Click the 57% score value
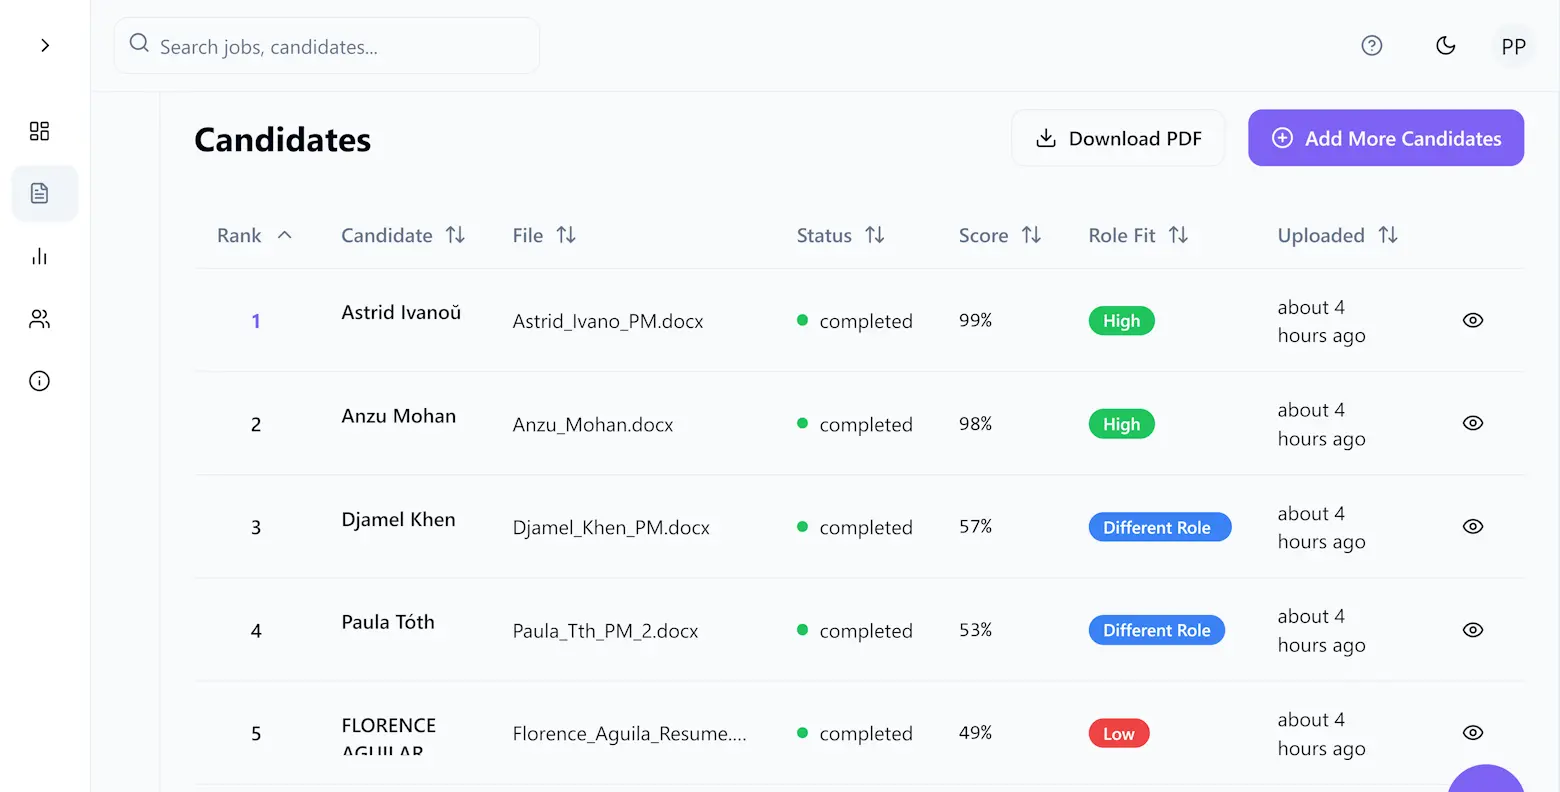 pyautogui.click(x=975, y=526)
